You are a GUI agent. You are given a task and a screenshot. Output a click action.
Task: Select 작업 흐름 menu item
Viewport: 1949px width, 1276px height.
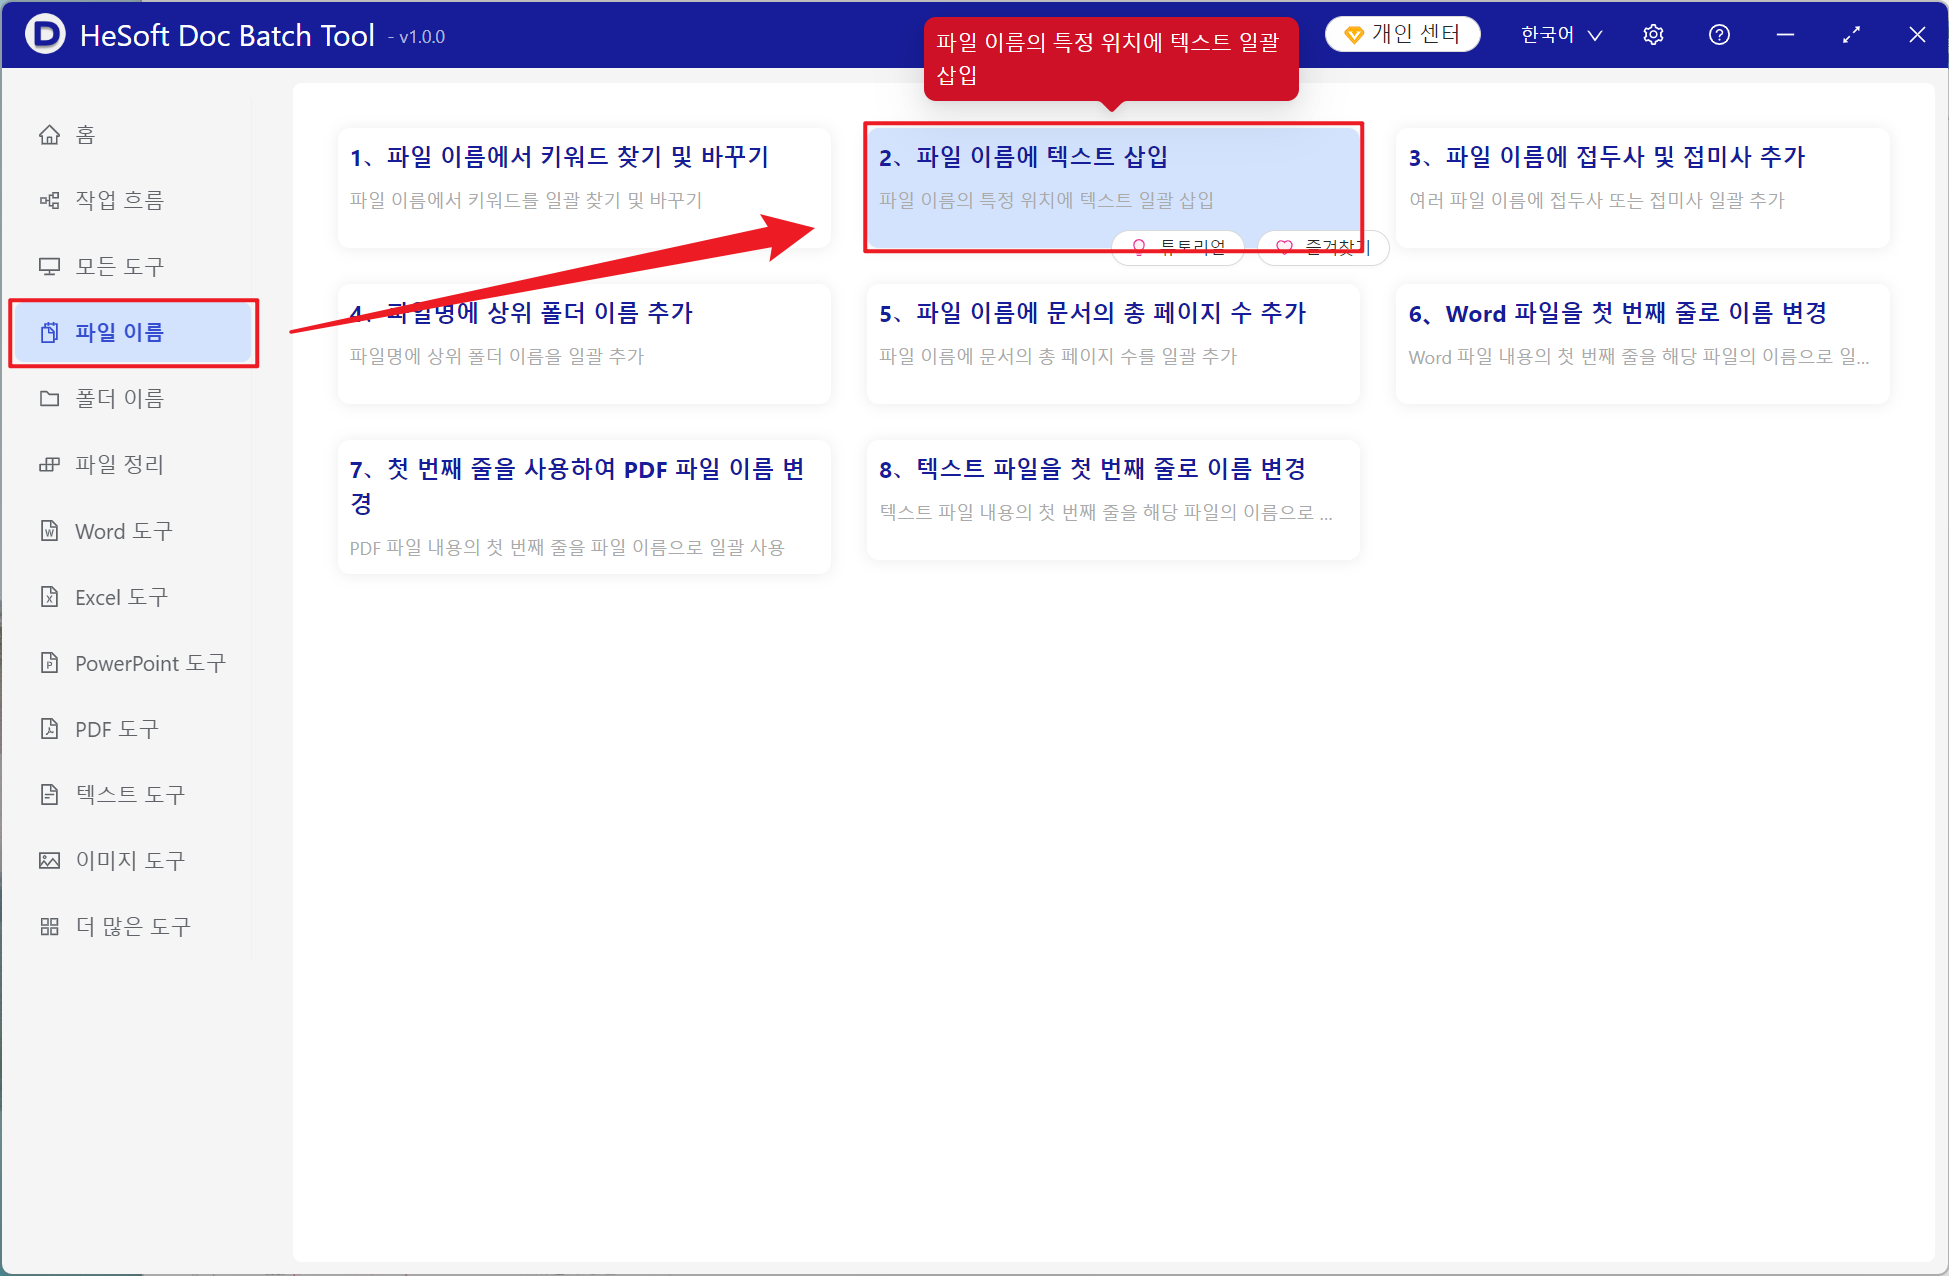point(132,200)
